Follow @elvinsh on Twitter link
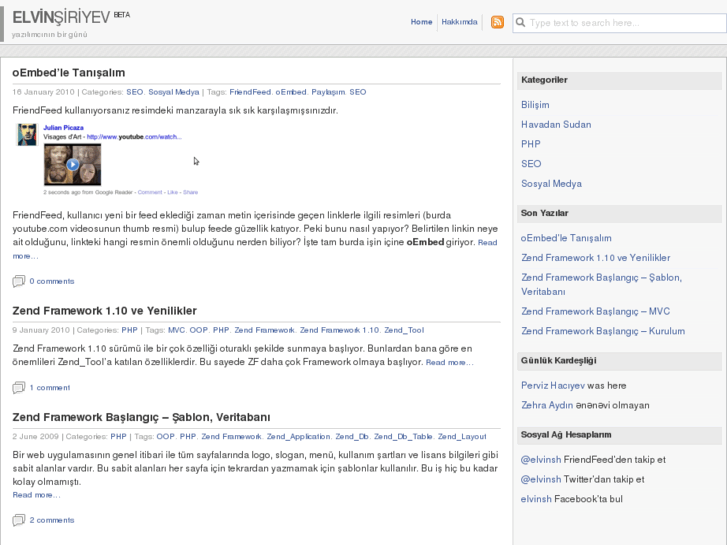The image size is (727, 545). 541,479
